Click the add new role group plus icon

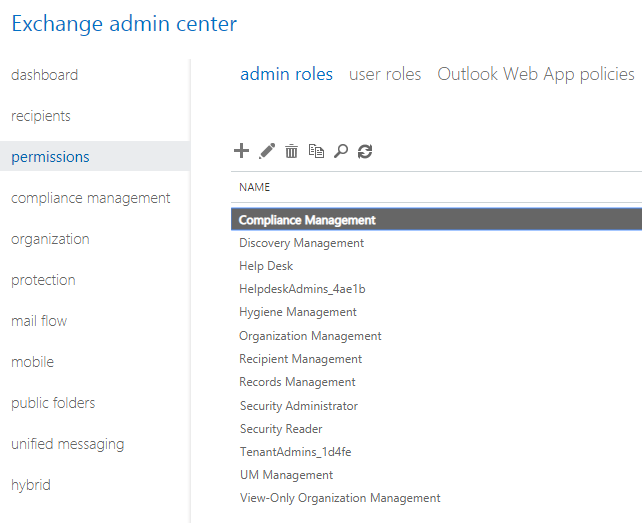(x=241, y=151)
